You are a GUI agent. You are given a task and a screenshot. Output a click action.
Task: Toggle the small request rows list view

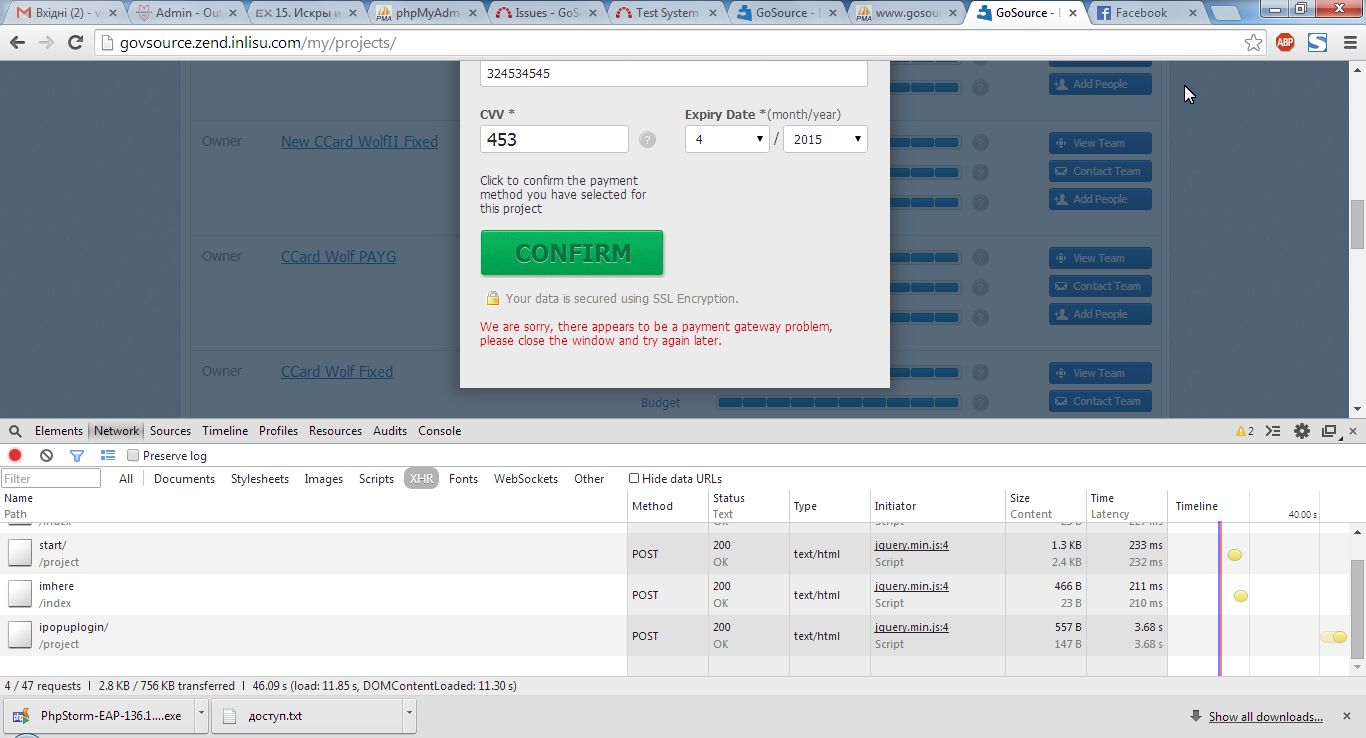pos(108,455)
